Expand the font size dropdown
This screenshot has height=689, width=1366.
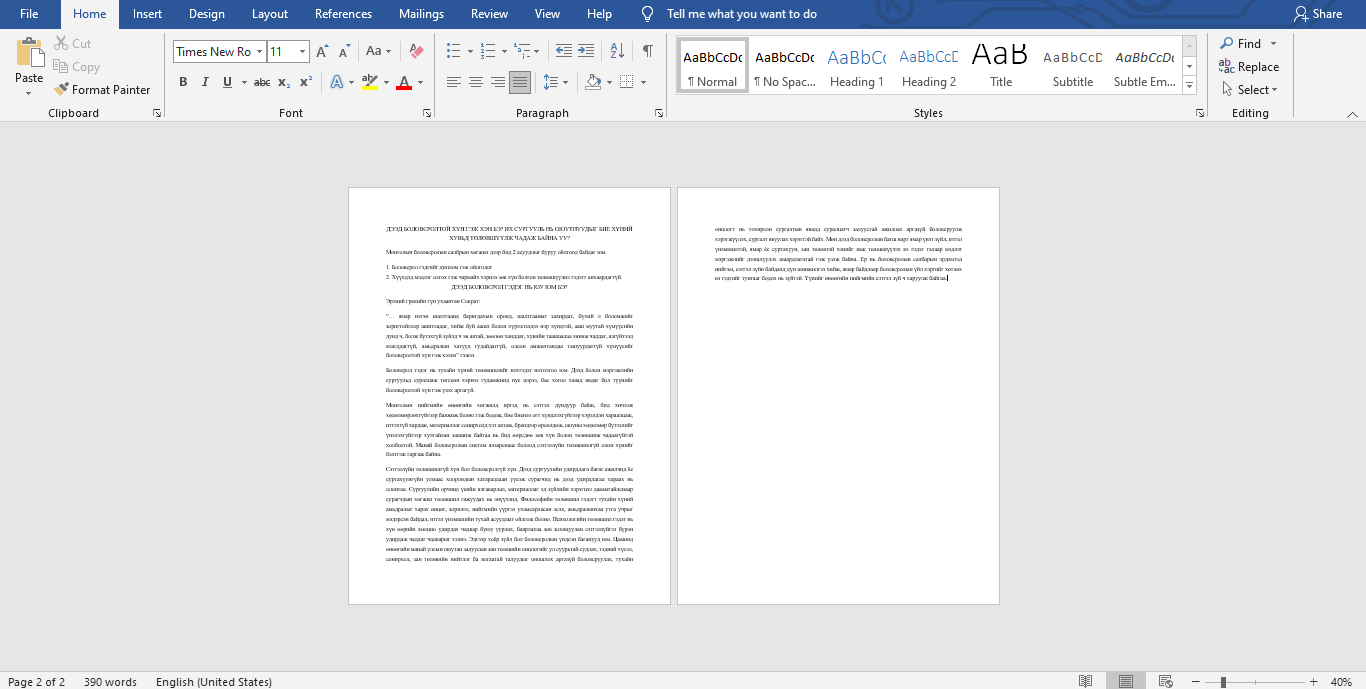303,52
